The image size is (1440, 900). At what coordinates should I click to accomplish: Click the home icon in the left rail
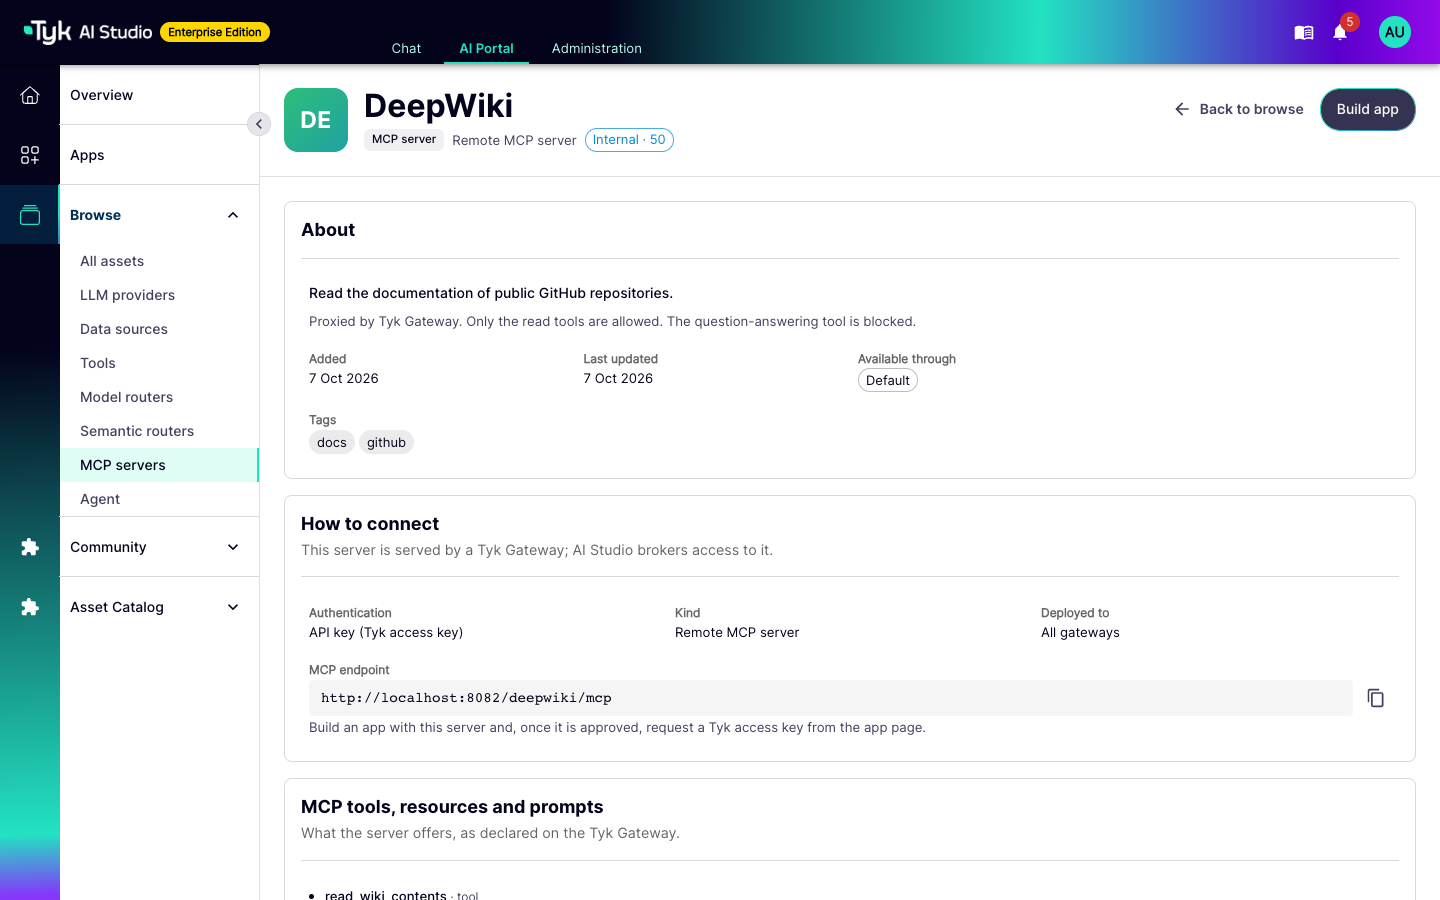click(30, 95)
